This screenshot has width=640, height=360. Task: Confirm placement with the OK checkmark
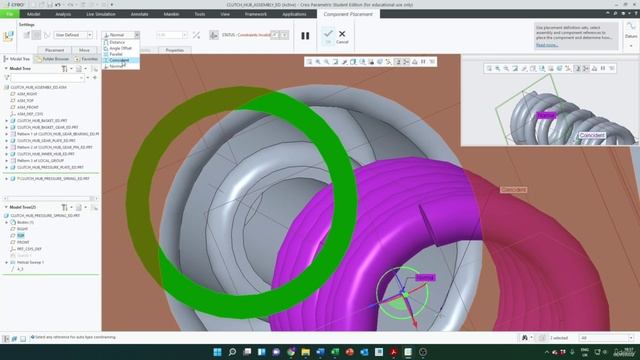[328, 36]
